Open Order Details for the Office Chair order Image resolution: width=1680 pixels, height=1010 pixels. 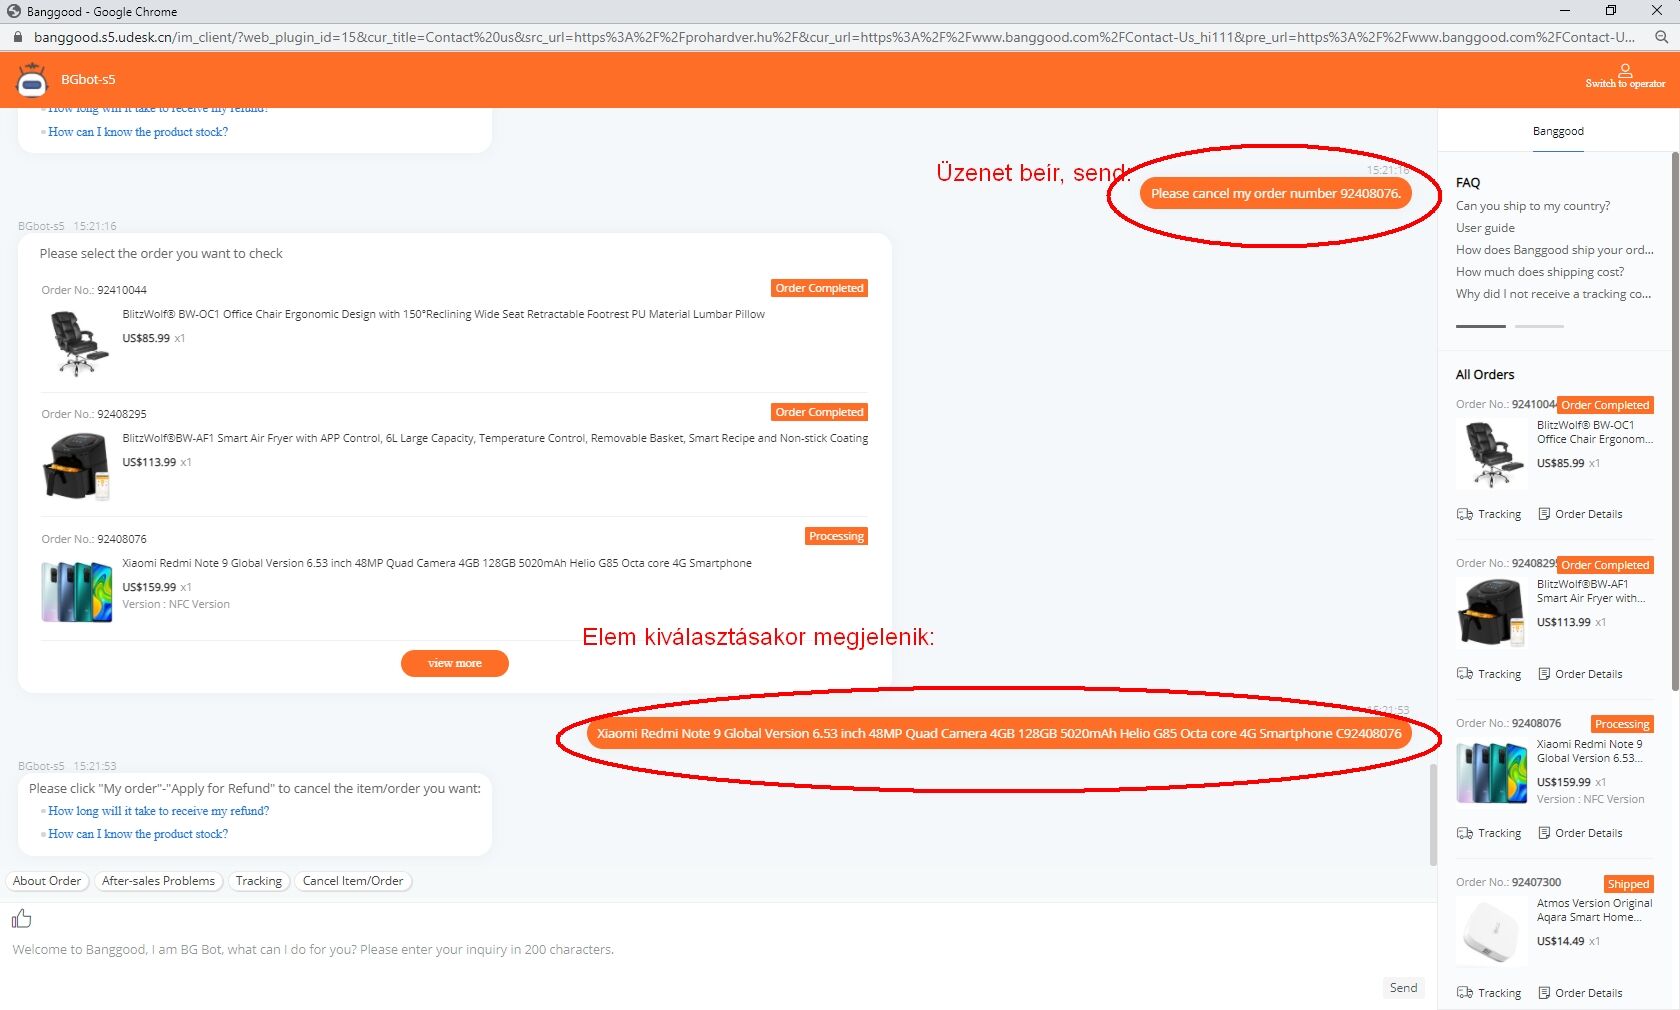click(1580, 514)
